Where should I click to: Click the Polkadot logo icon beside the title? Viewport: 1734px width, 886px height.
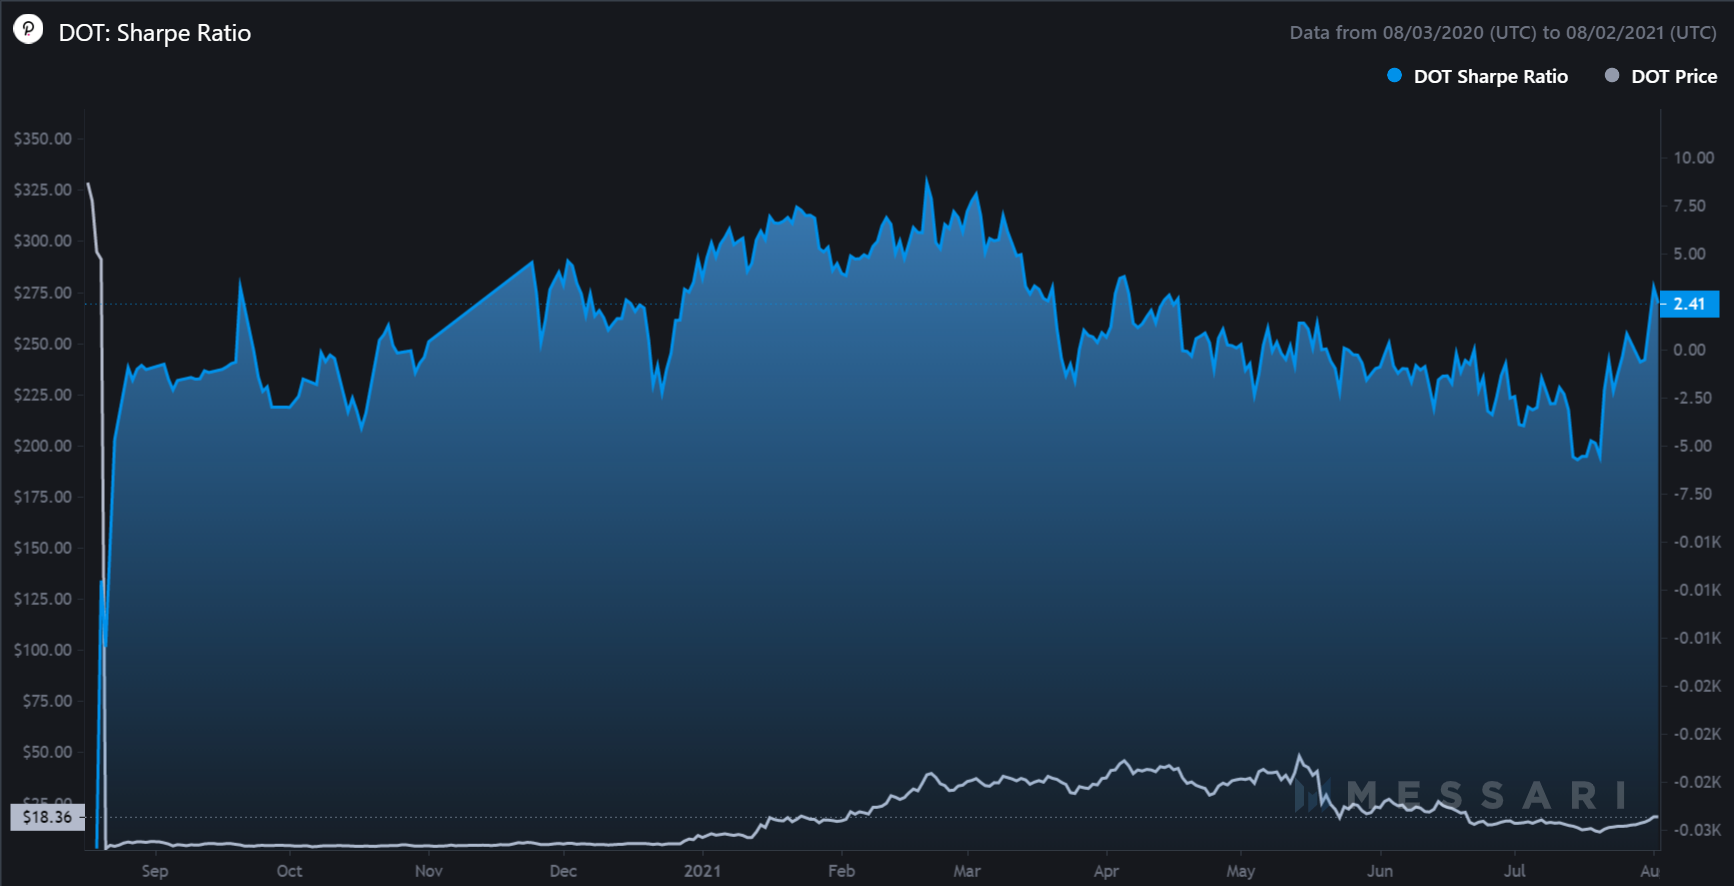[28, 30]
